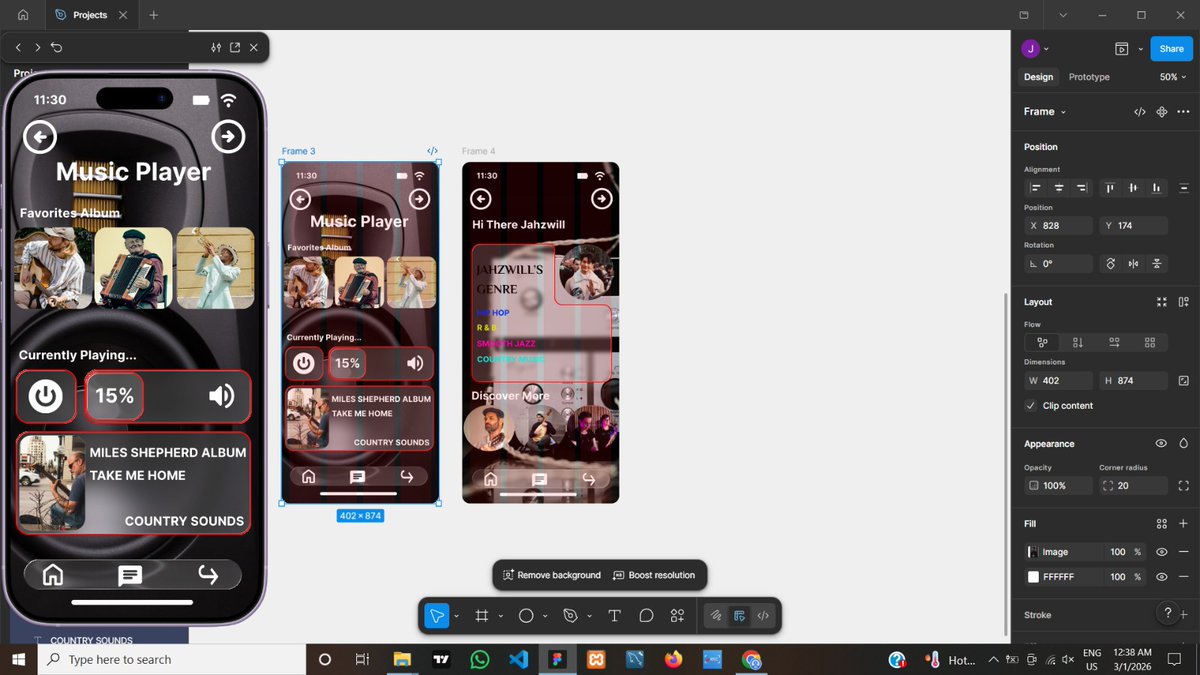Open the Figma window menu chevron in title bar
1200x675 pixels.
1062,15
